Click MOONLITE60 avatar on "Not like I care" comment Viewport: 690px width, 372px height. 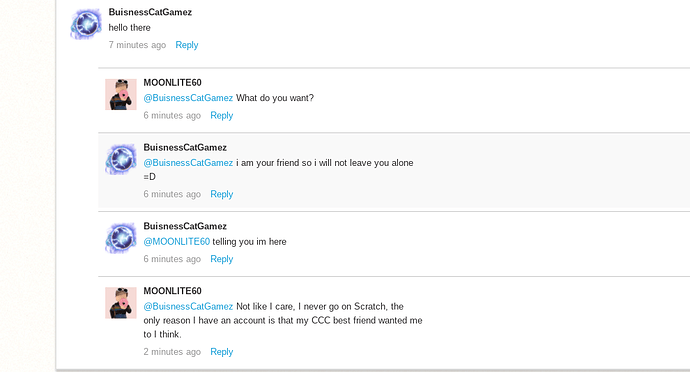pos(121,303)
